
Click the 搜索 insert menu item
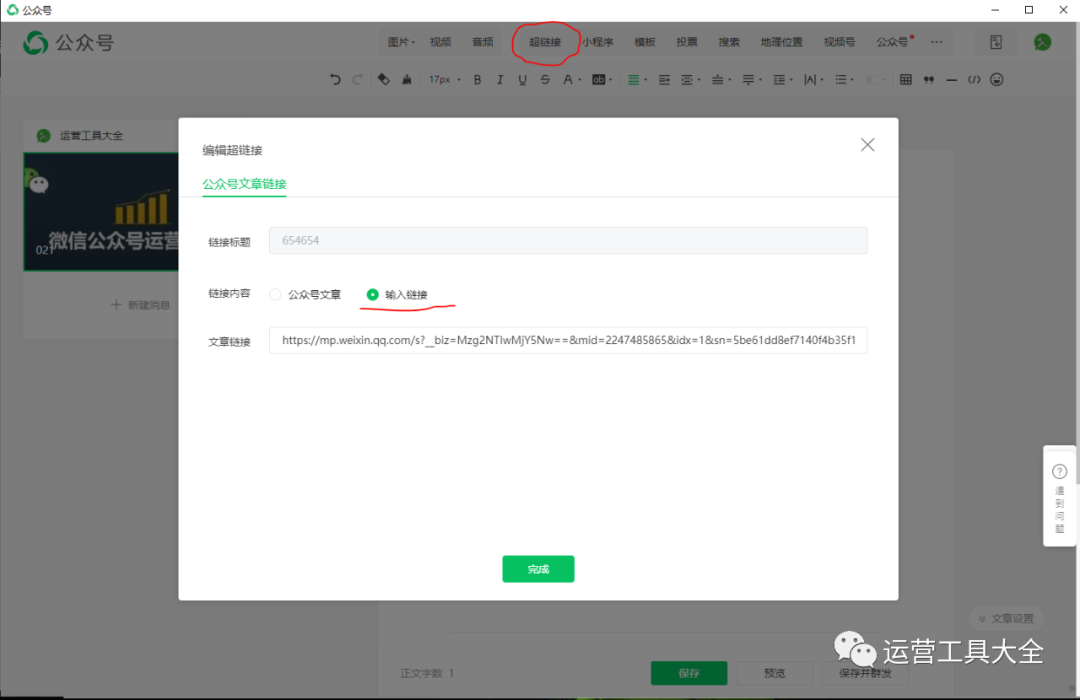tap(729, 42)
